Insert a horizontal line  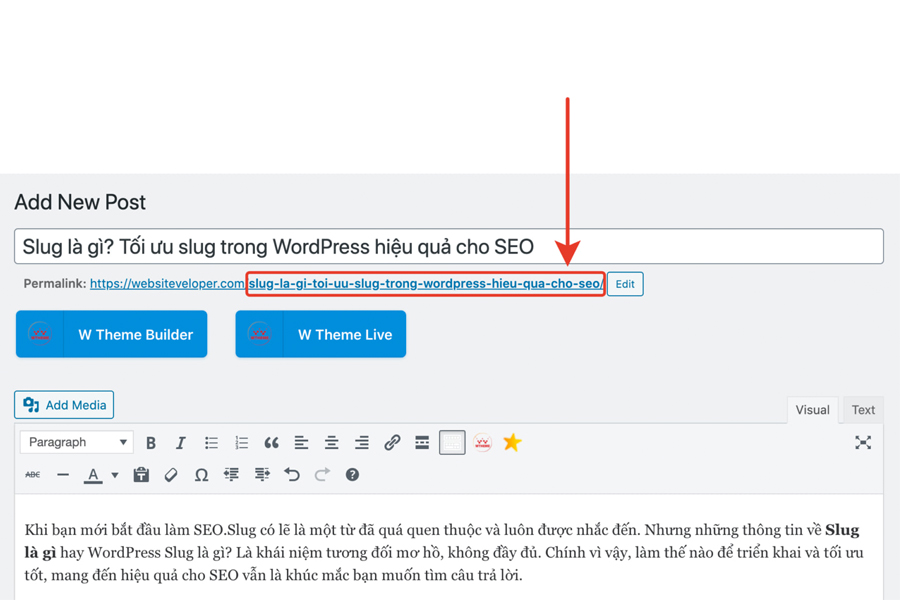point(63,475)
